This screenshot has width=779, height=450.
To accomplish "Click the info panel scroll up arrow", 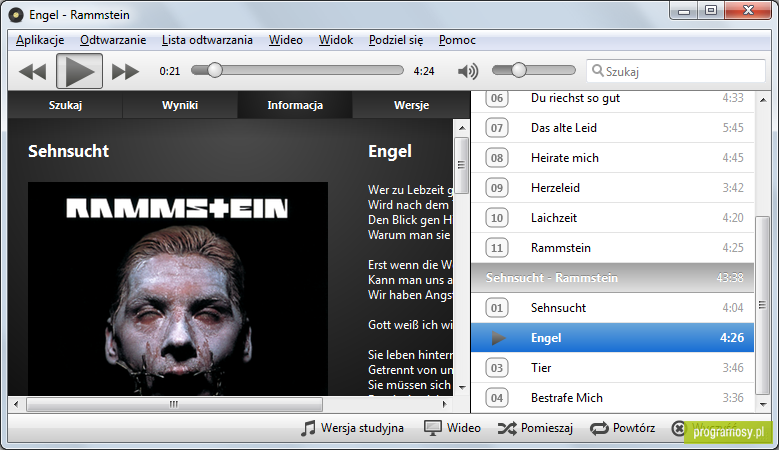I will click(462, 128).
